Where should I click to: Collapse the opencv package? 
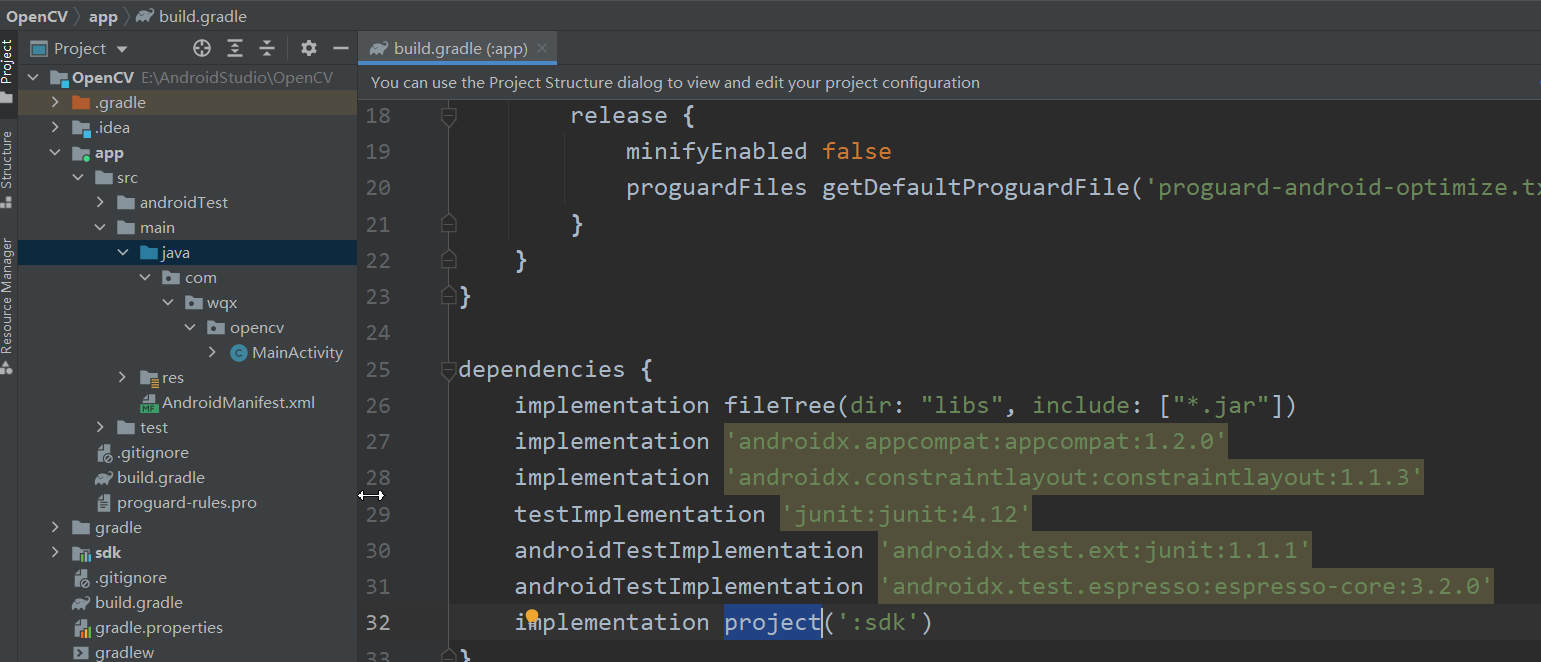pos(190,328)
